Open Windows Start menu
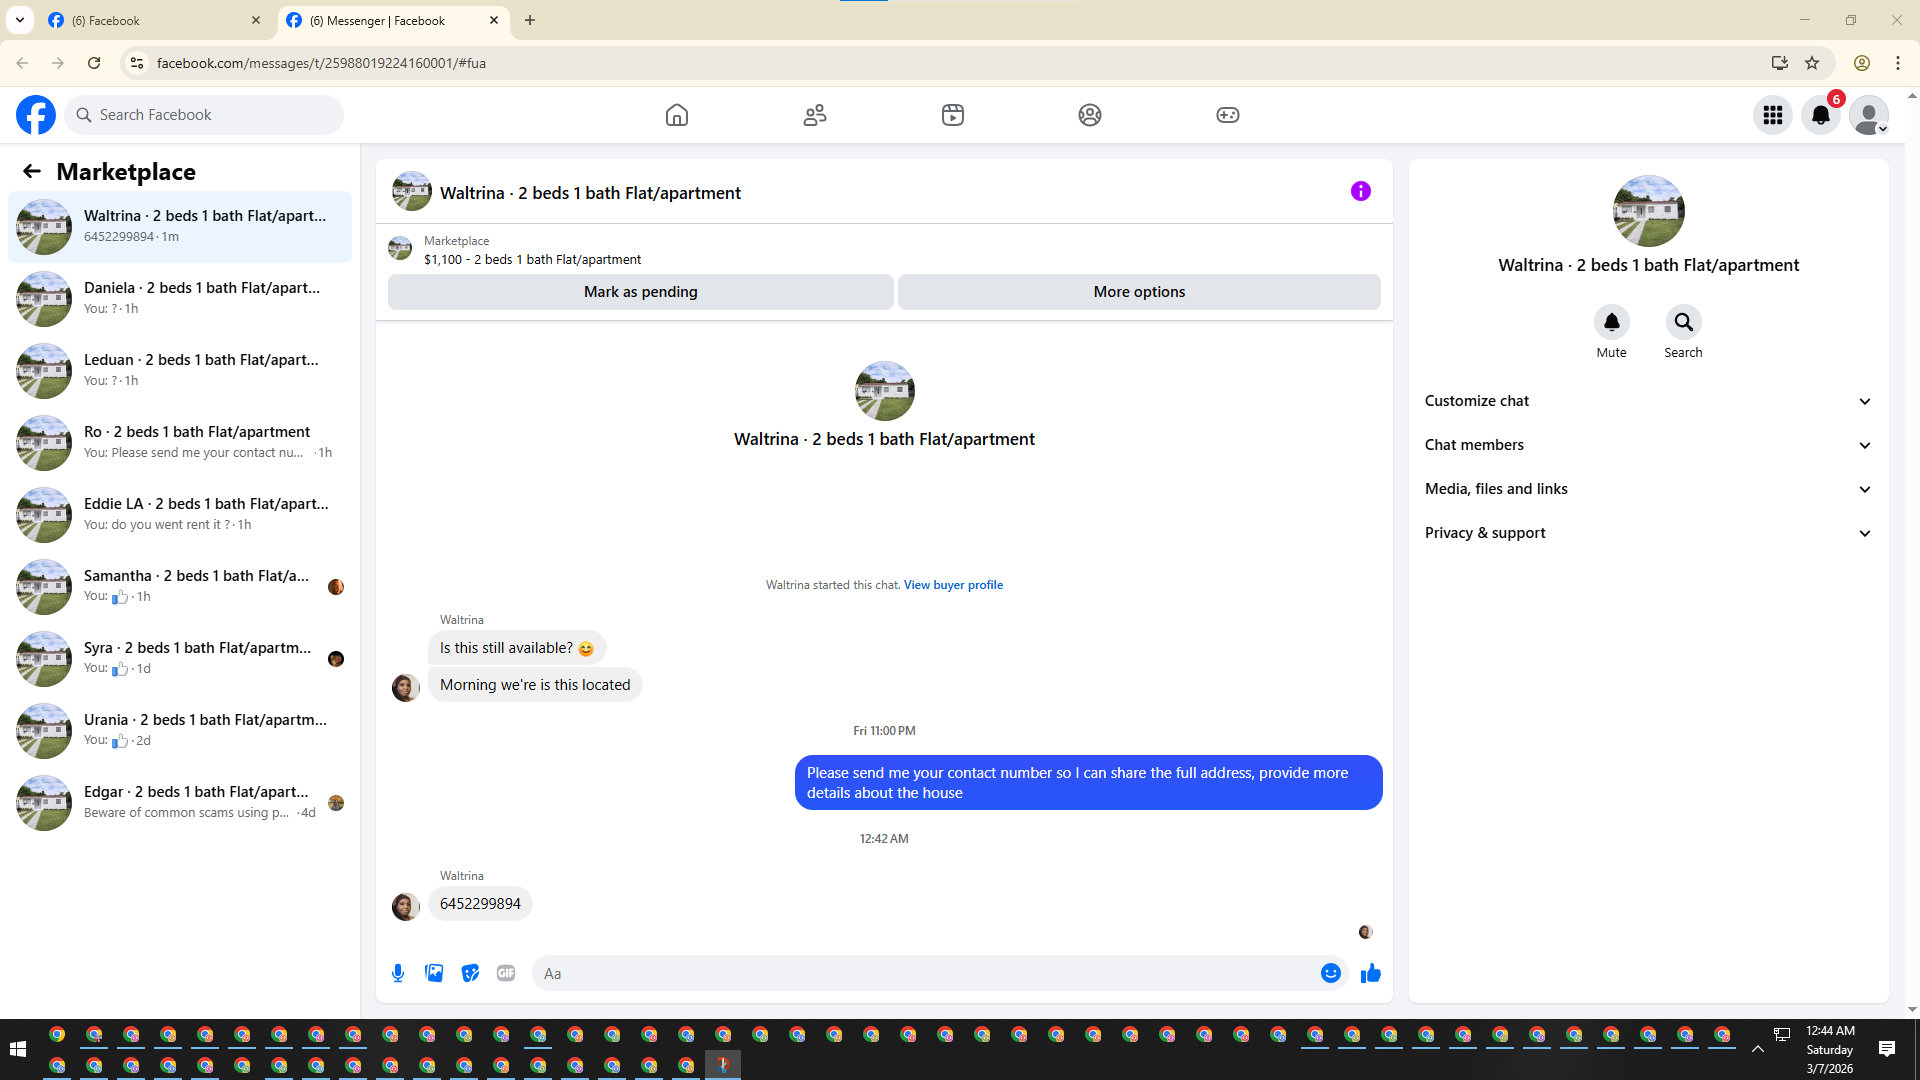 pos(17,1048)
